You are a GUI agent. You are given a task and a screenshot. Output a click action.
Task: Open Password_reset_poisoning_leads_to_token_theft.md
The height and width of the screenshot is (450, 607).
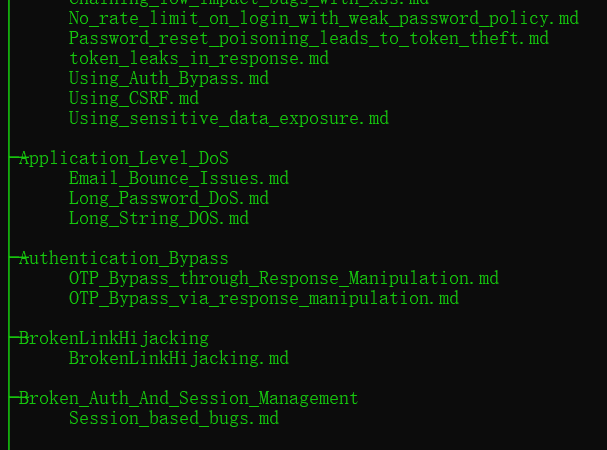coord(309,38)
